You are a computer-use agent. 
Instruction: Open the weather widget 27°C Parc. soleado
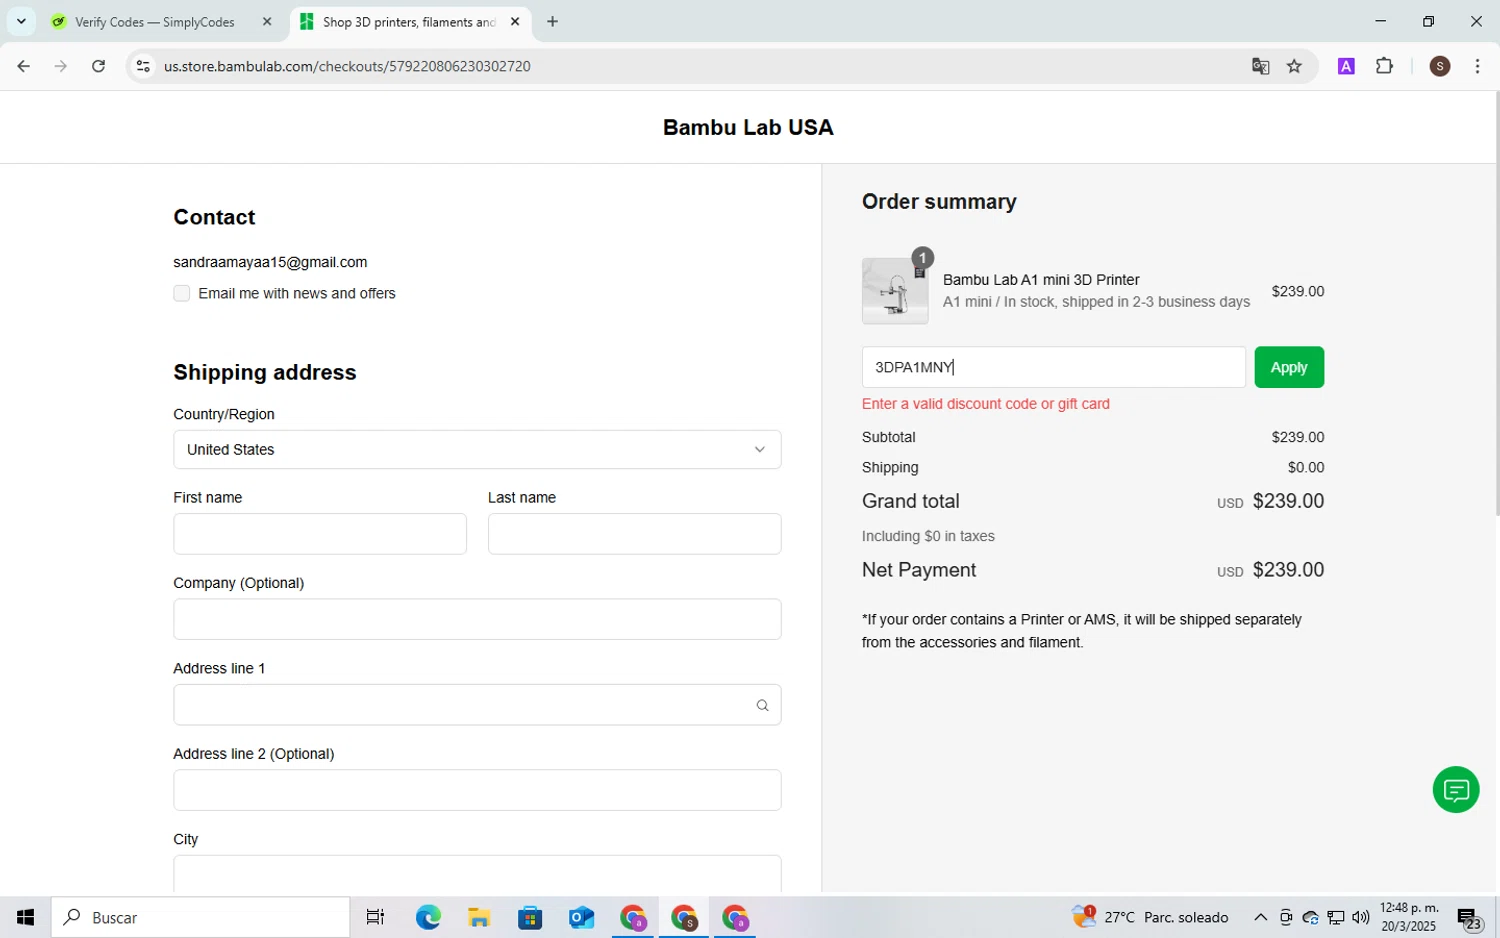pyautogui.click(x=1150, y=917)
